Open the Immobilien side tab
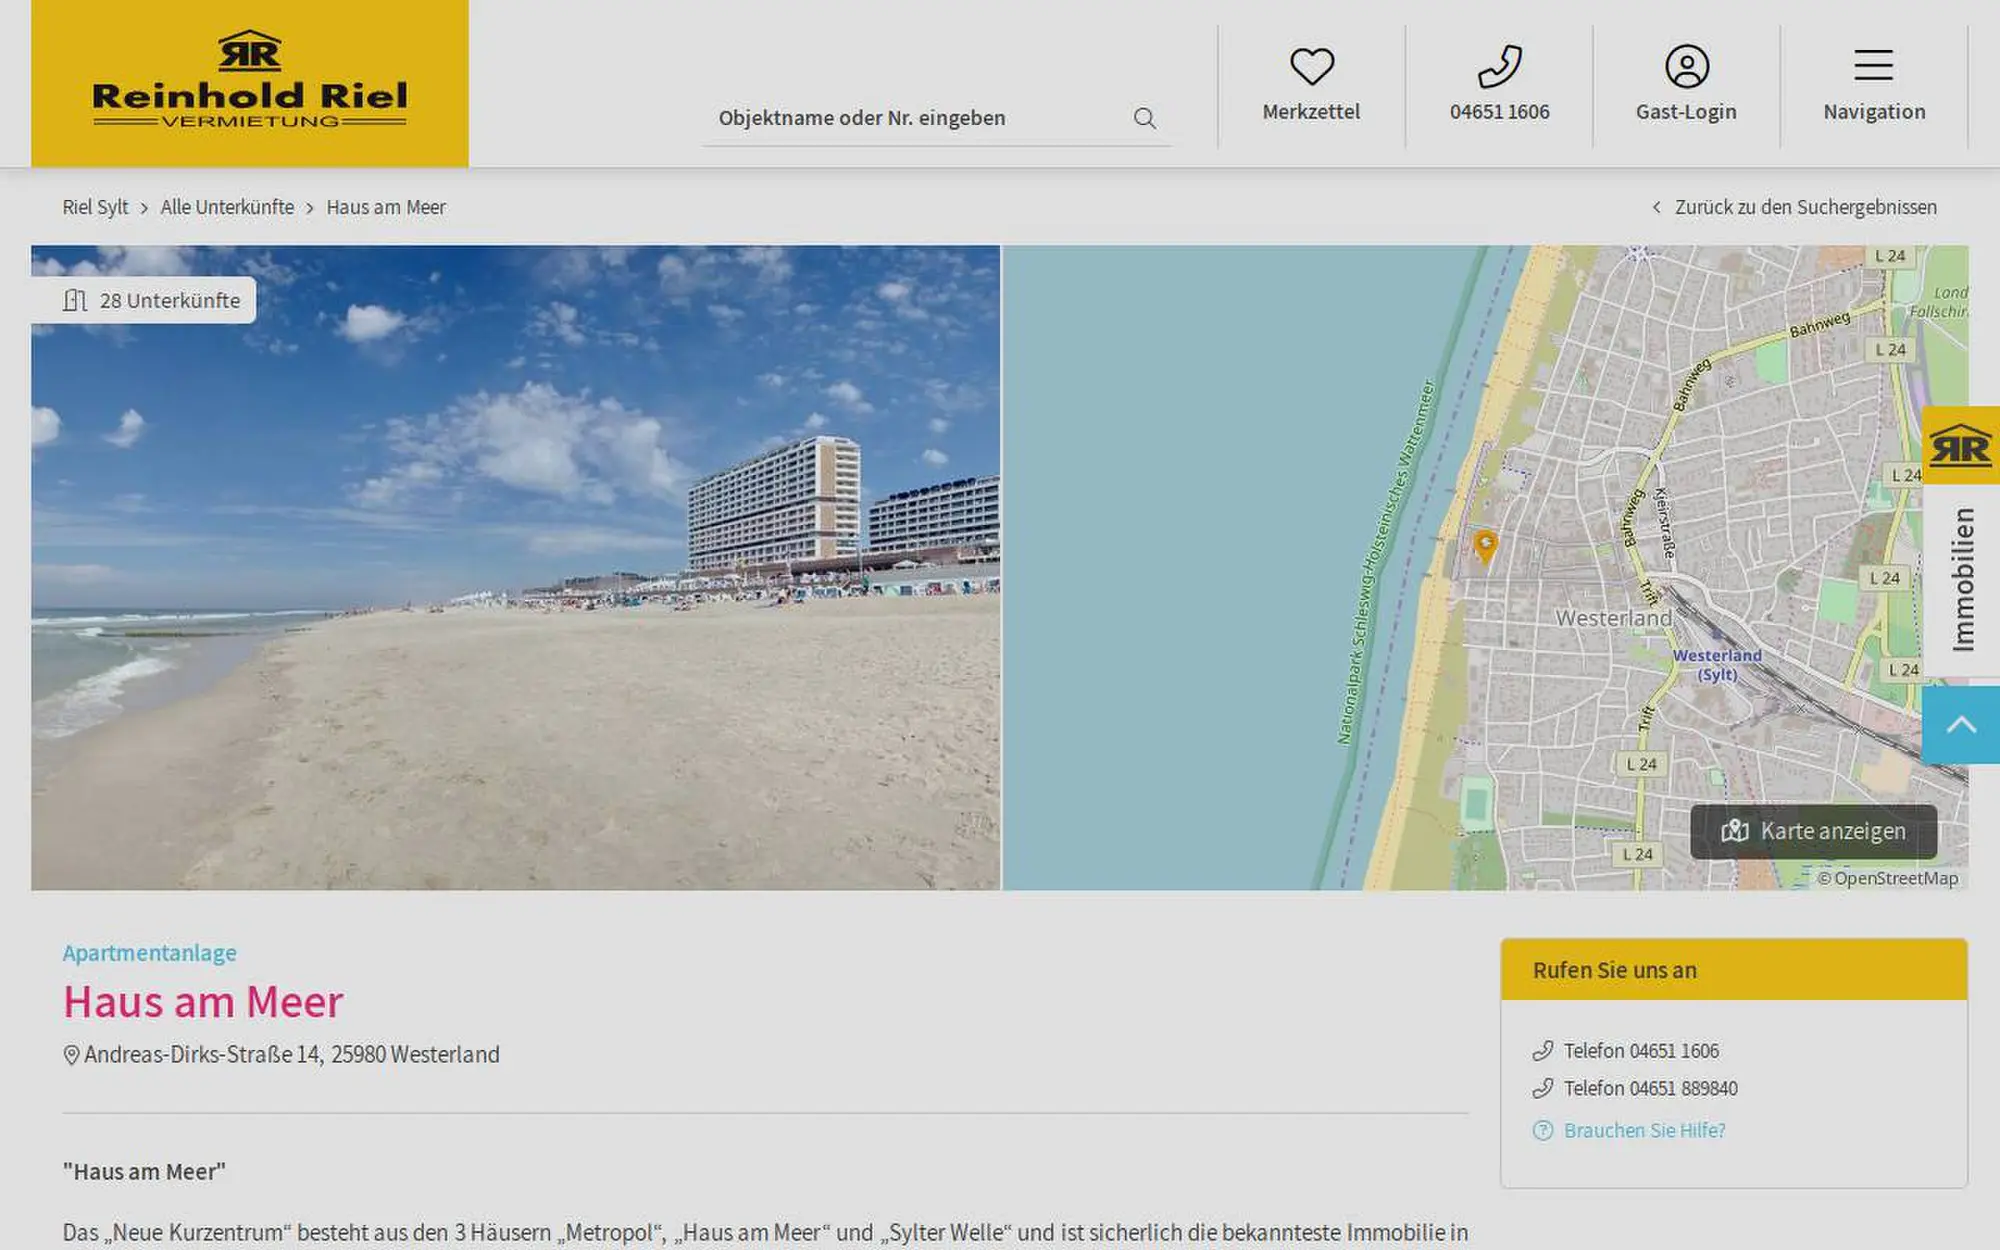 [x=1962, y=580]
